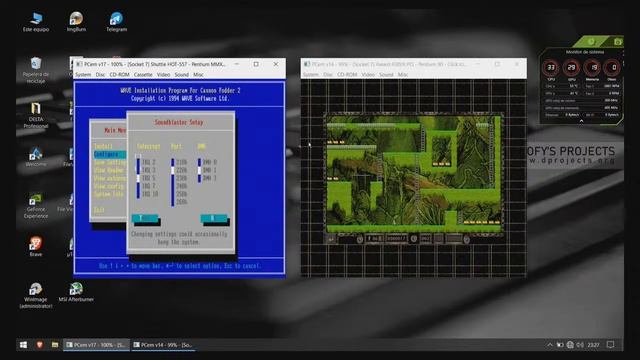Open Sound menu in PCem v17
The image size is (640, 360).
click(x=182, y=75)
